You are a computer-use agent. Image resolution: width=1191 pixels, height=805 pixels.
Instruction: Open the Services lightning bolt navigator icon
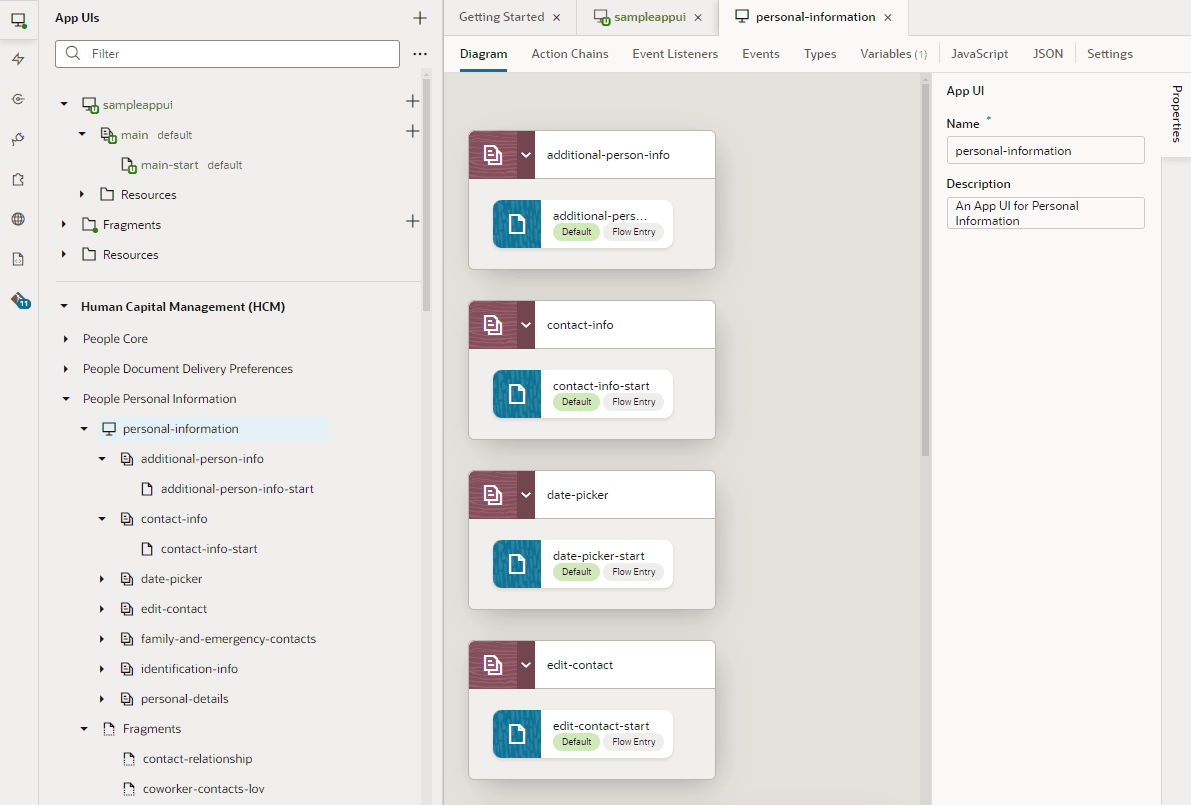click(x=18, y=59)
